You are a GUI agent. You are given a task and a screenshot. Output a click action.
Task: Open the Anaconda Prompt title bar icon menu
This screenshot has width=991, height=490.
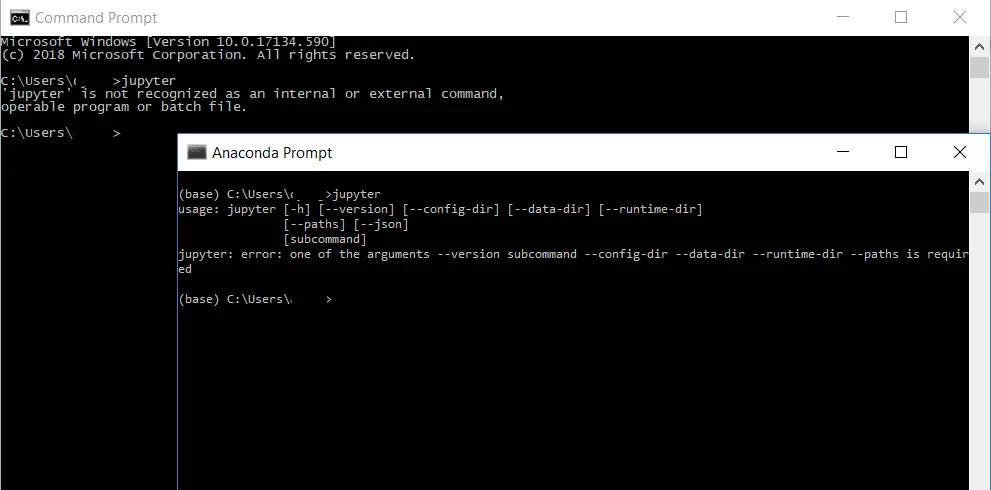pos(197,152)
